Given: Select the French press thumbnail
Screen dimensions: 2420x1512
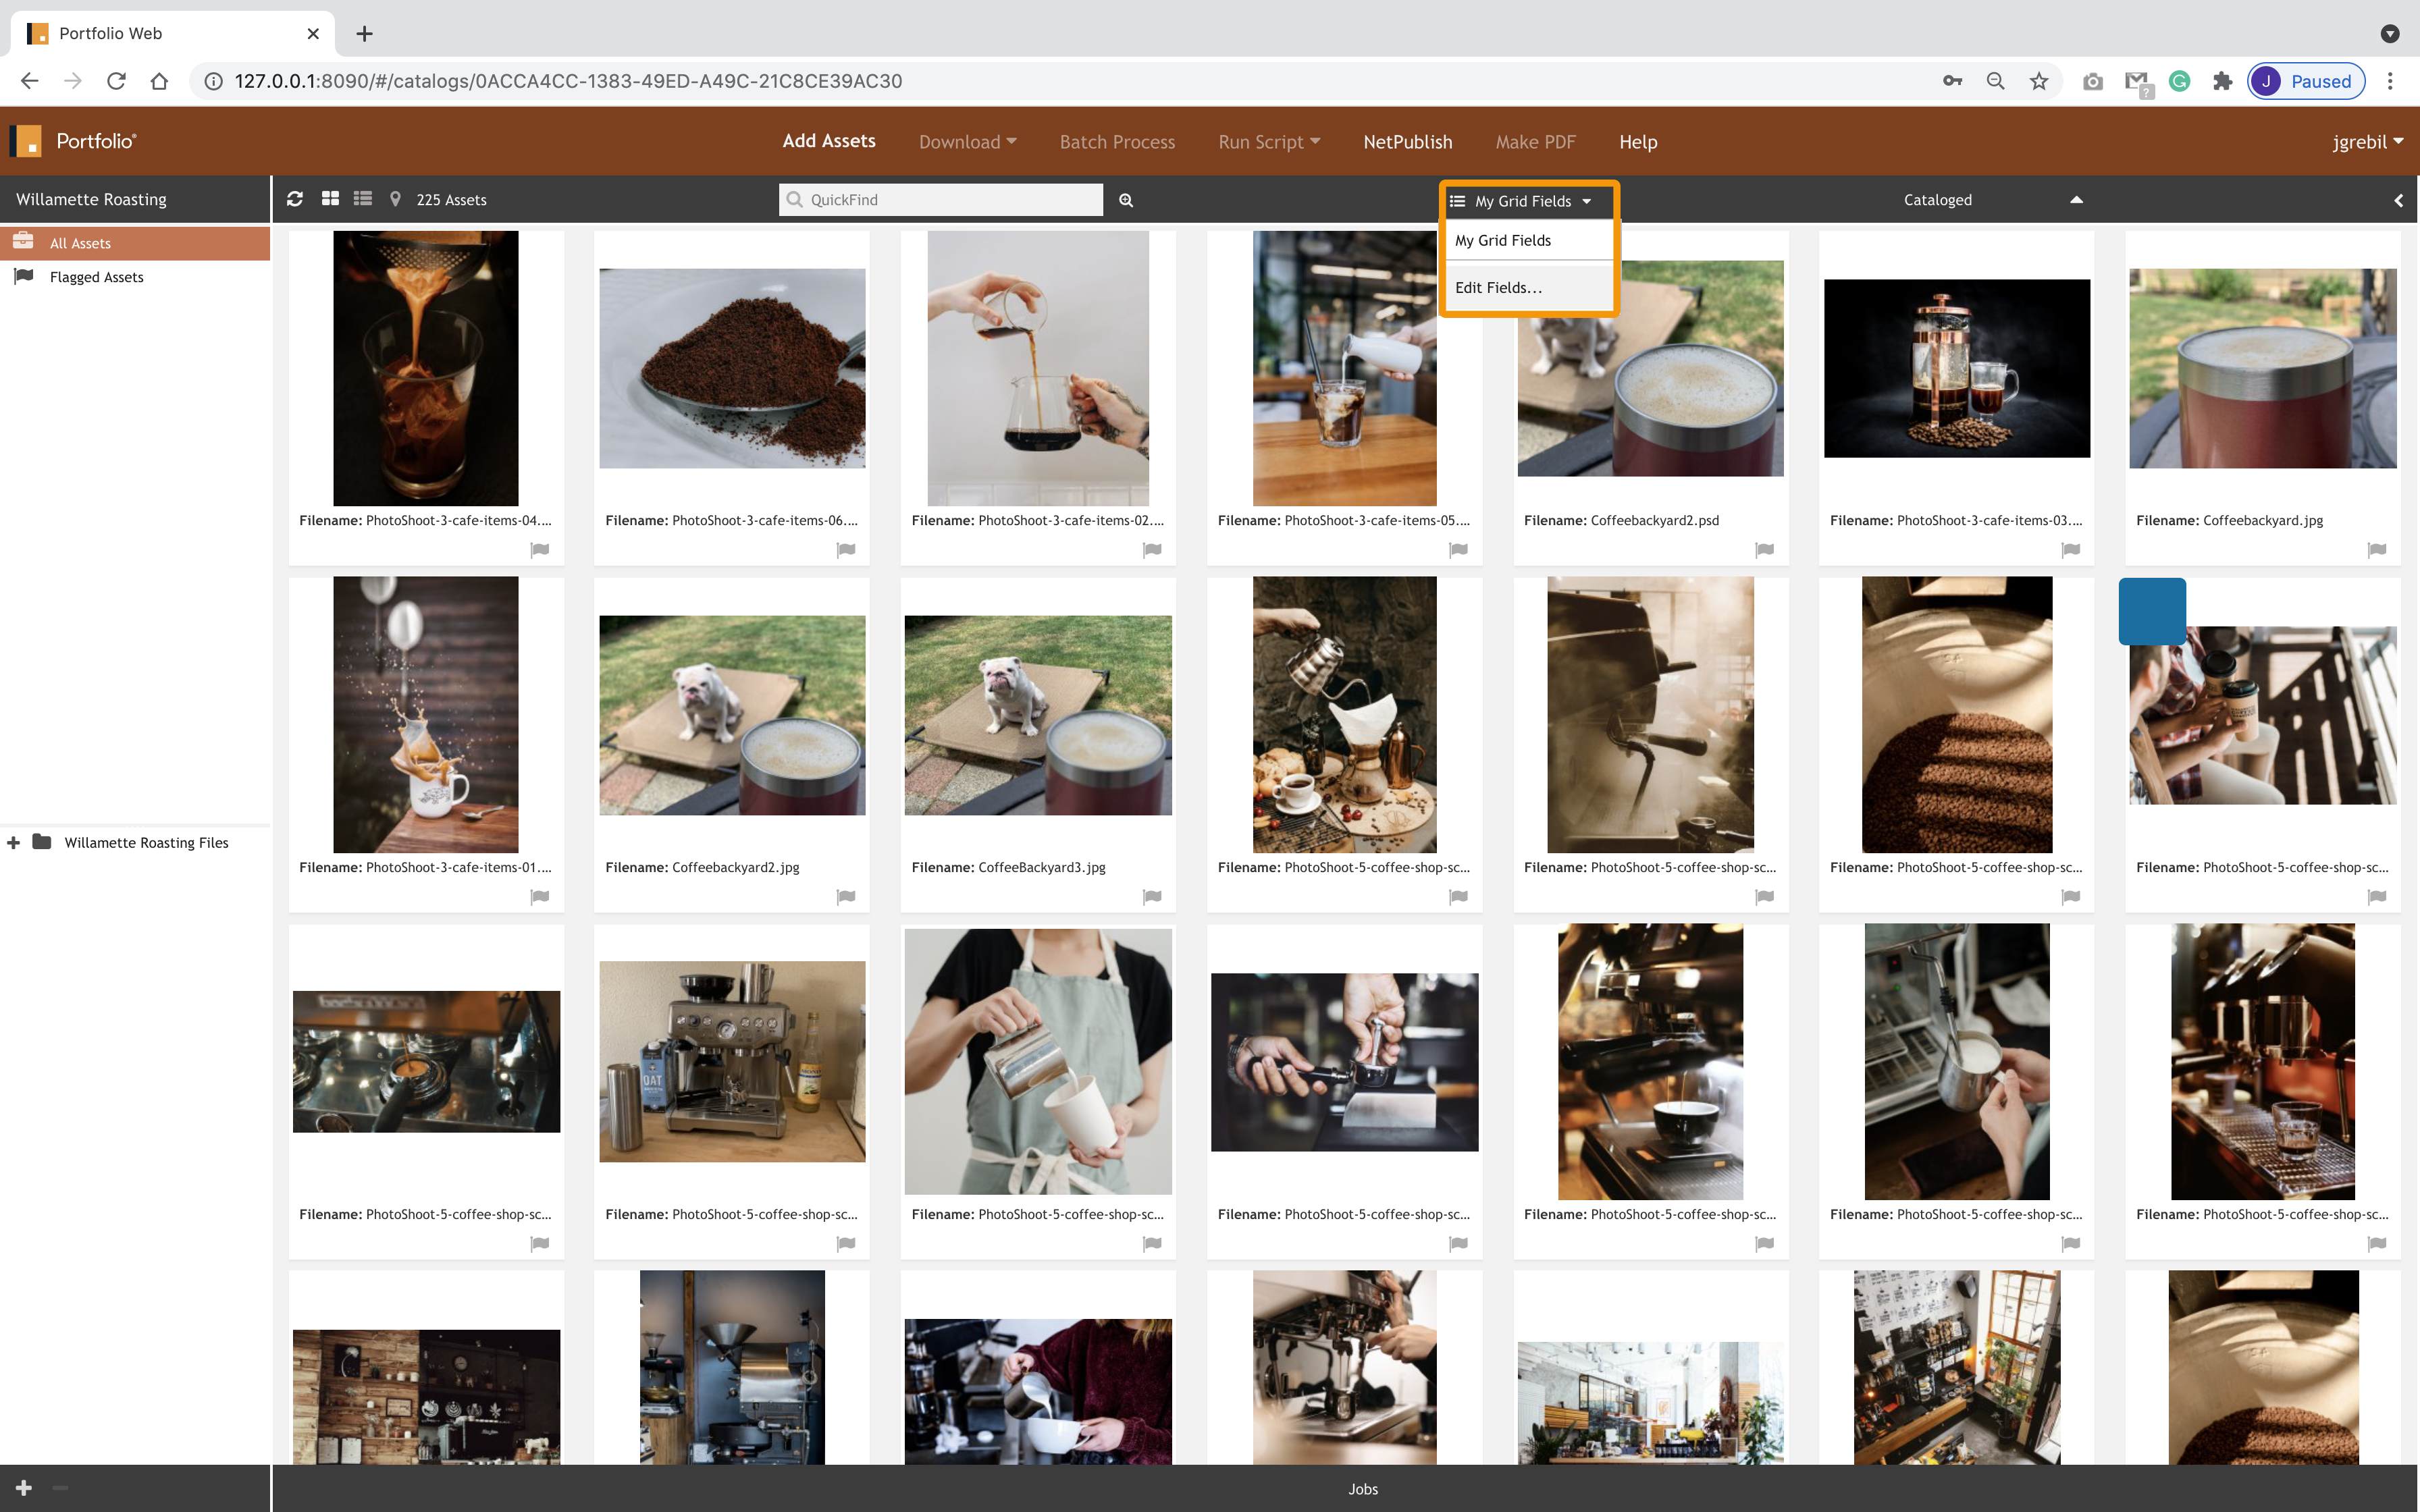Looking at the screenshot, I should [1956, 368].
